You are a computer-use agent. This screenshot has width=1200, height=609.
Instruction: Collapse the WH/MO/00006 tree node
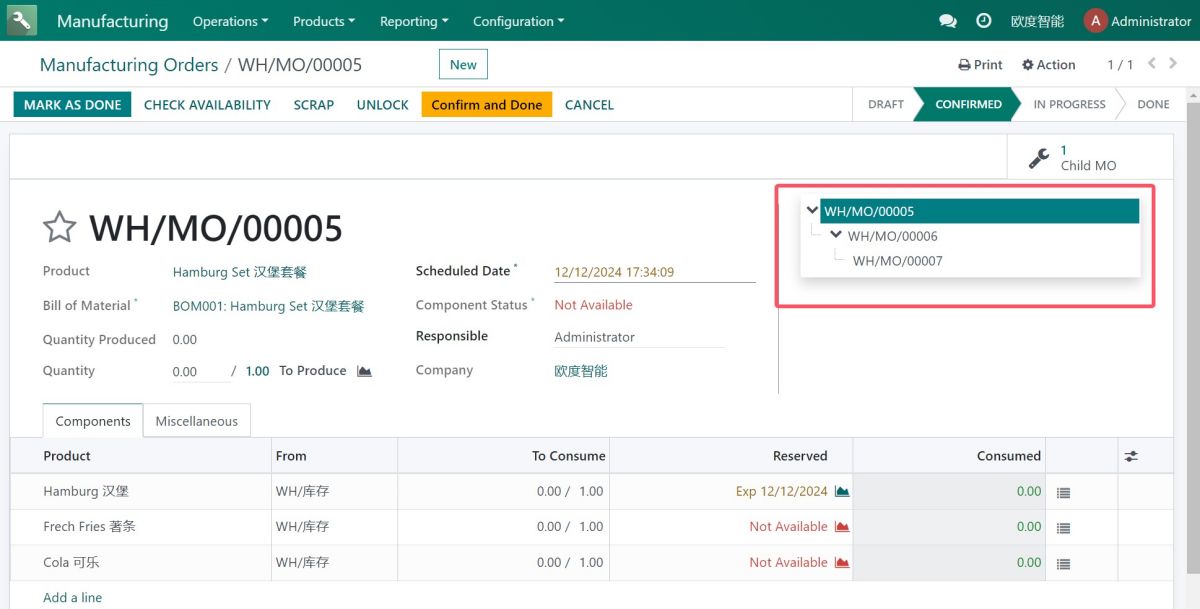(x=837, y=236)
